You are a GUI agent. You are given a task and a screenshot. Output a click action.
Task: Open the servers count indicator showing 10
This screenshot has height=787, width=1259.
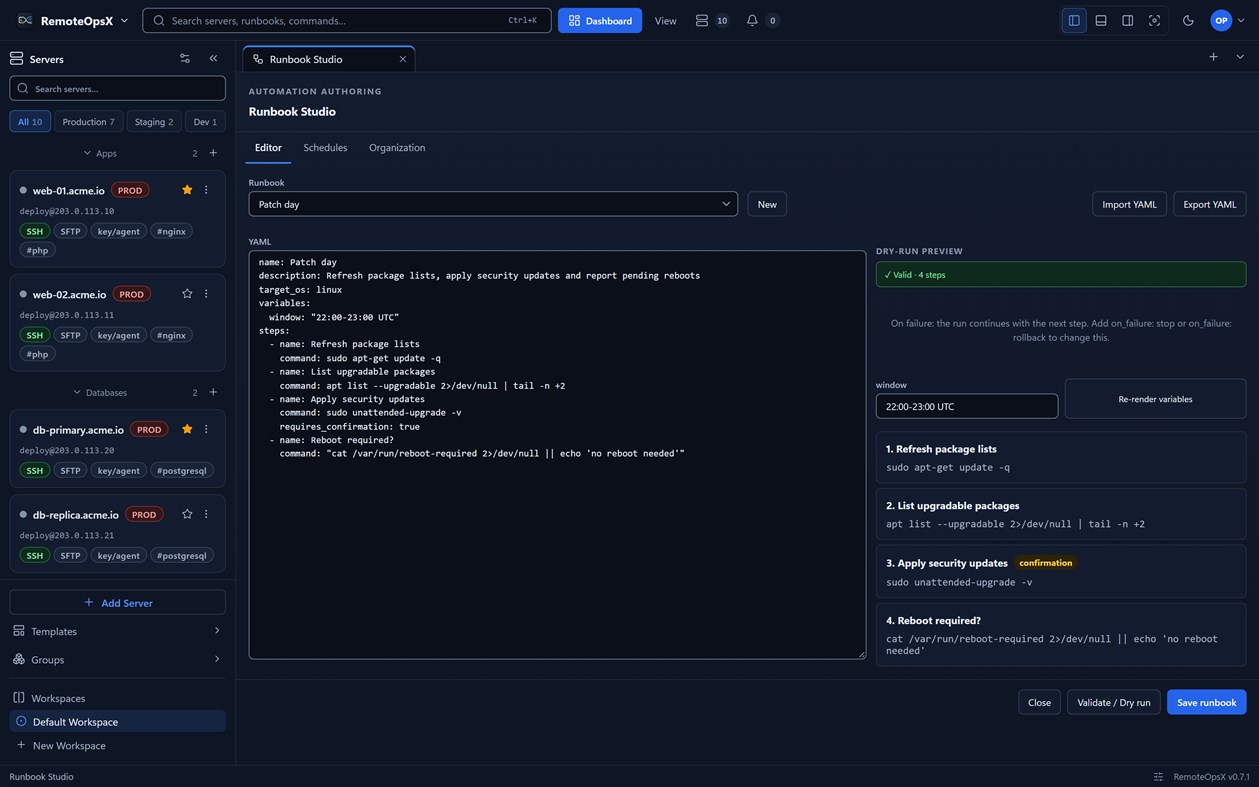[711, 20]
